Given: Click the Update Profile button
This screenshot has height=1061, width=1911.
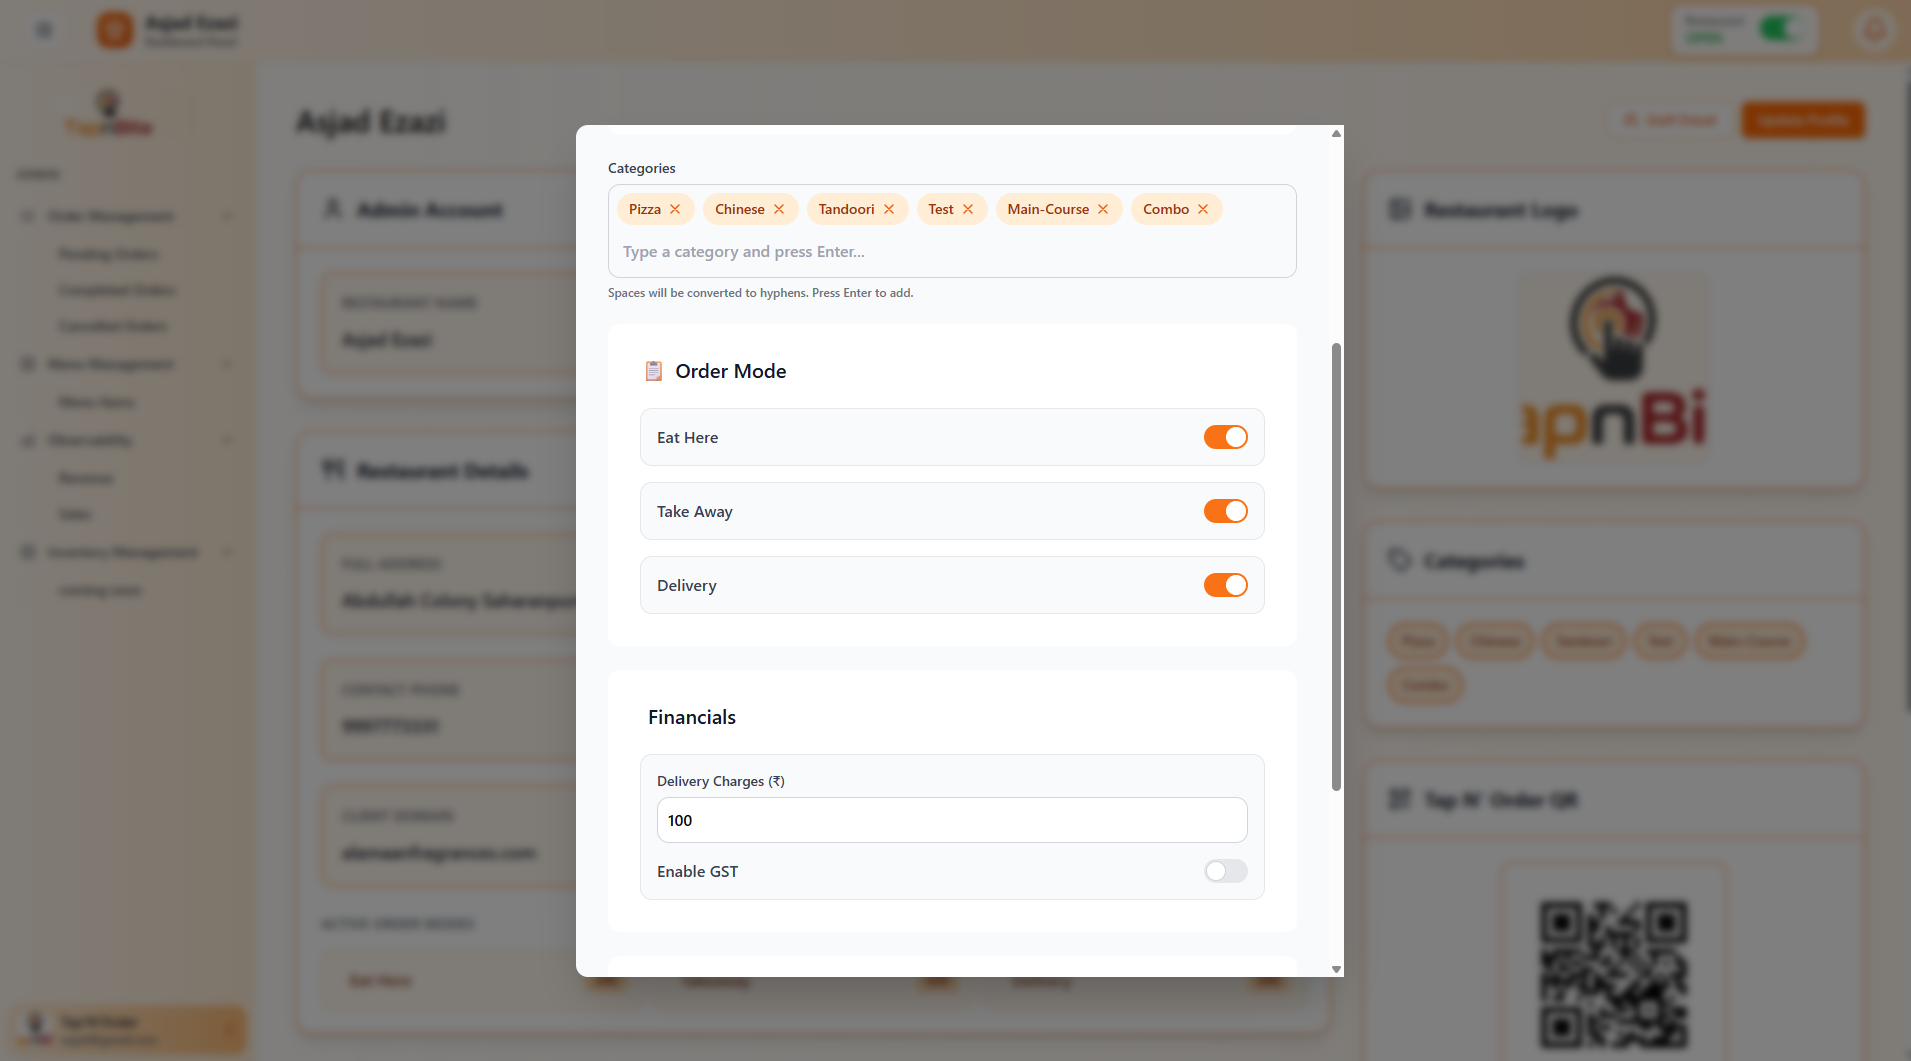Looking at the screenshot, I should [1803, 119].
